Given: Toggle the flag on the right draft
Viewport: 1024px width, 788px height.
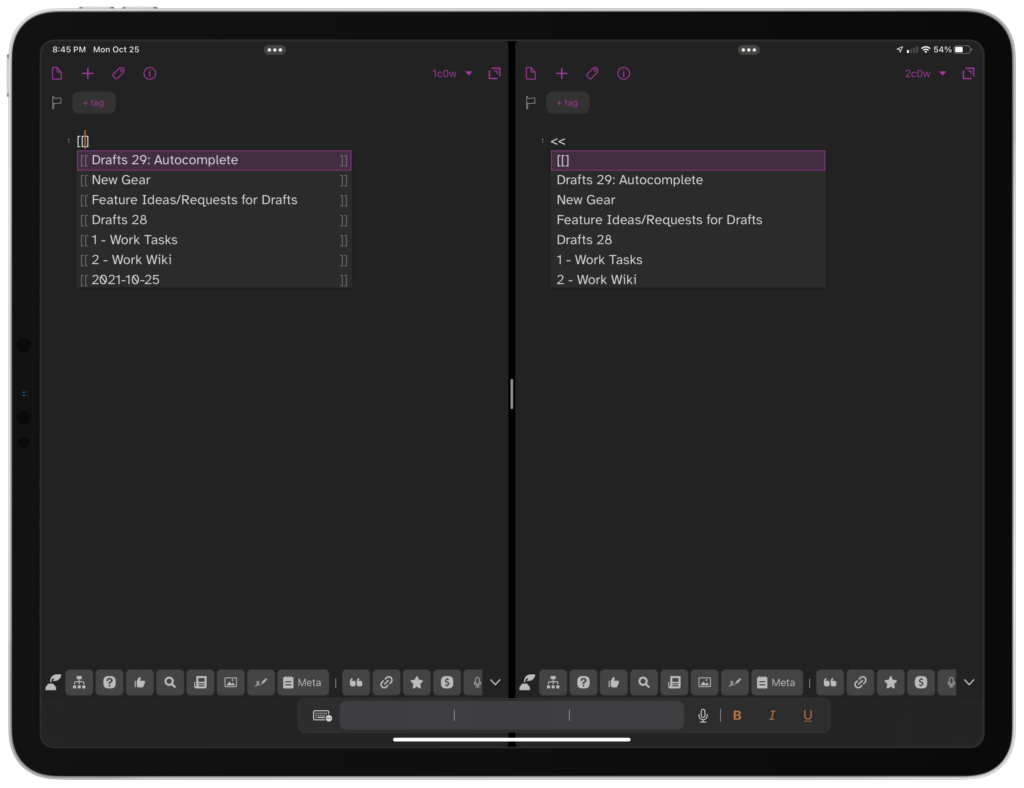Looking at the screenshot, I should coord(531,102).
